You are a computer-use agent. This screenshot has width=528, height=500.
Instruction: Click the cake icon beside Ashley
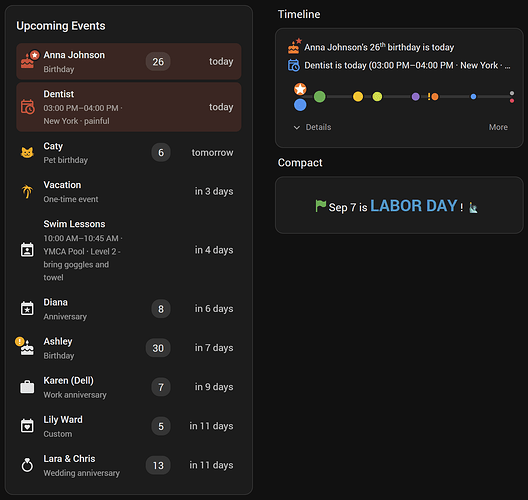pos(27,348)
